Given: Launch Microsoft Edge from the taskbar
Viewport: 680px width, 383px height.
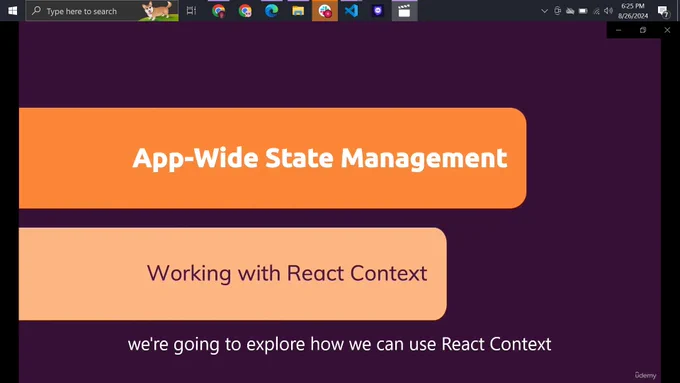Looking at the screenshot, I should 271,11.
